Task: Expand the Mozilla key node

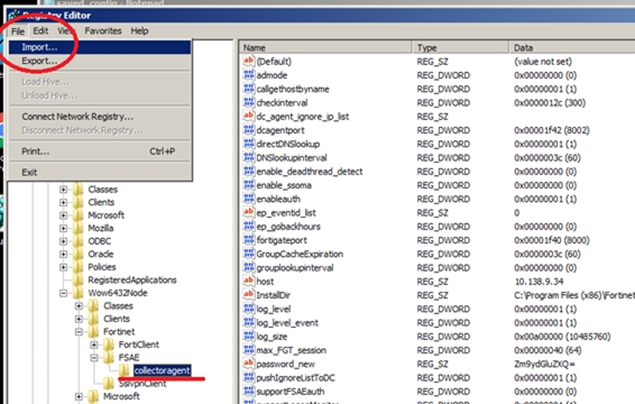Action: click(x=63, y=229)
